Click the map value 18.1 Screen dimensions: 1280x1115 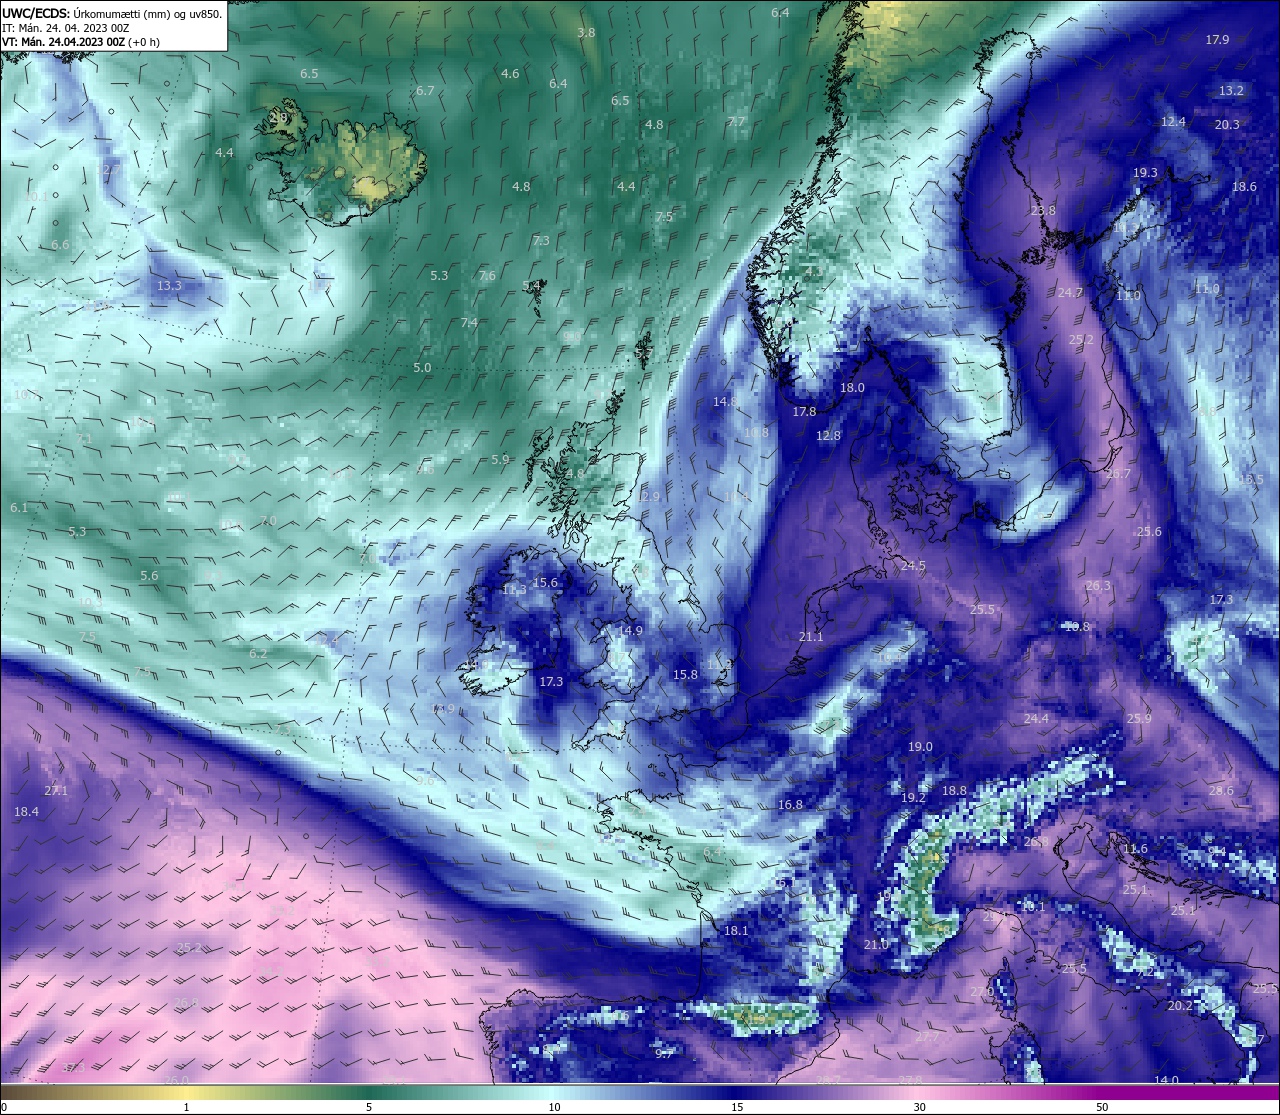click(x=736, y=931)
